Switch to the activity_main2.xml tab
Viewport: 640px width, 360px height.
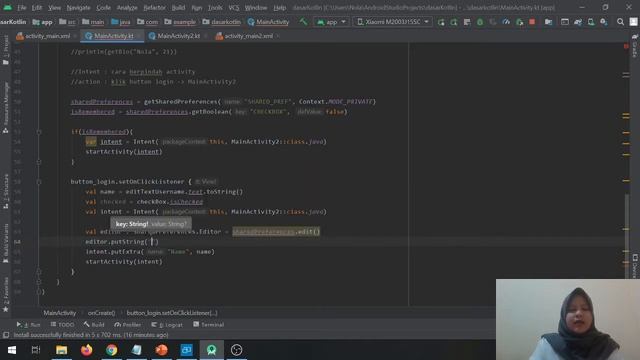tap(248, 36)
